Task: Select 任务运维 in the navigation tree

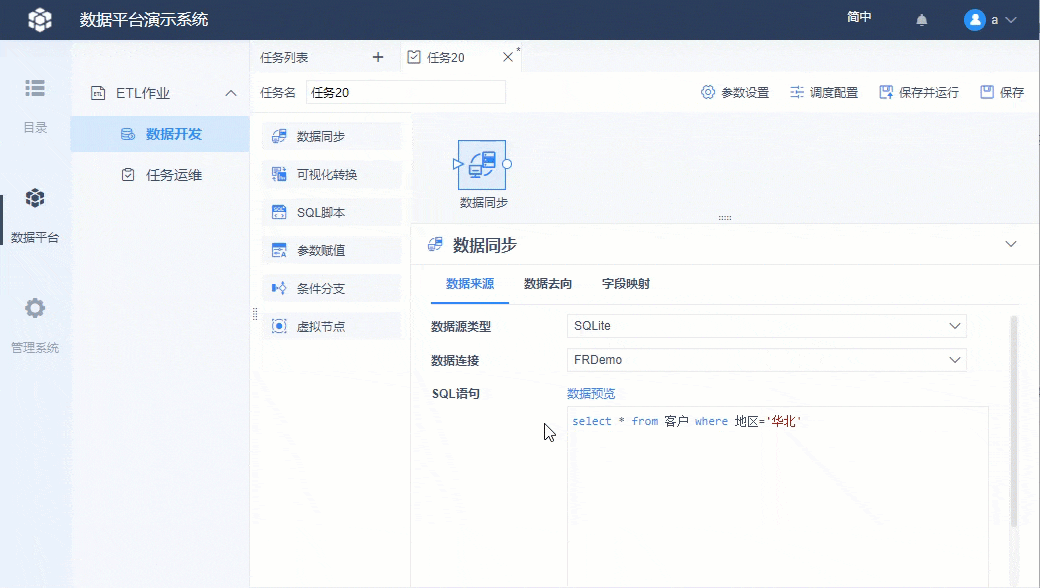Action: coord(160,175)
